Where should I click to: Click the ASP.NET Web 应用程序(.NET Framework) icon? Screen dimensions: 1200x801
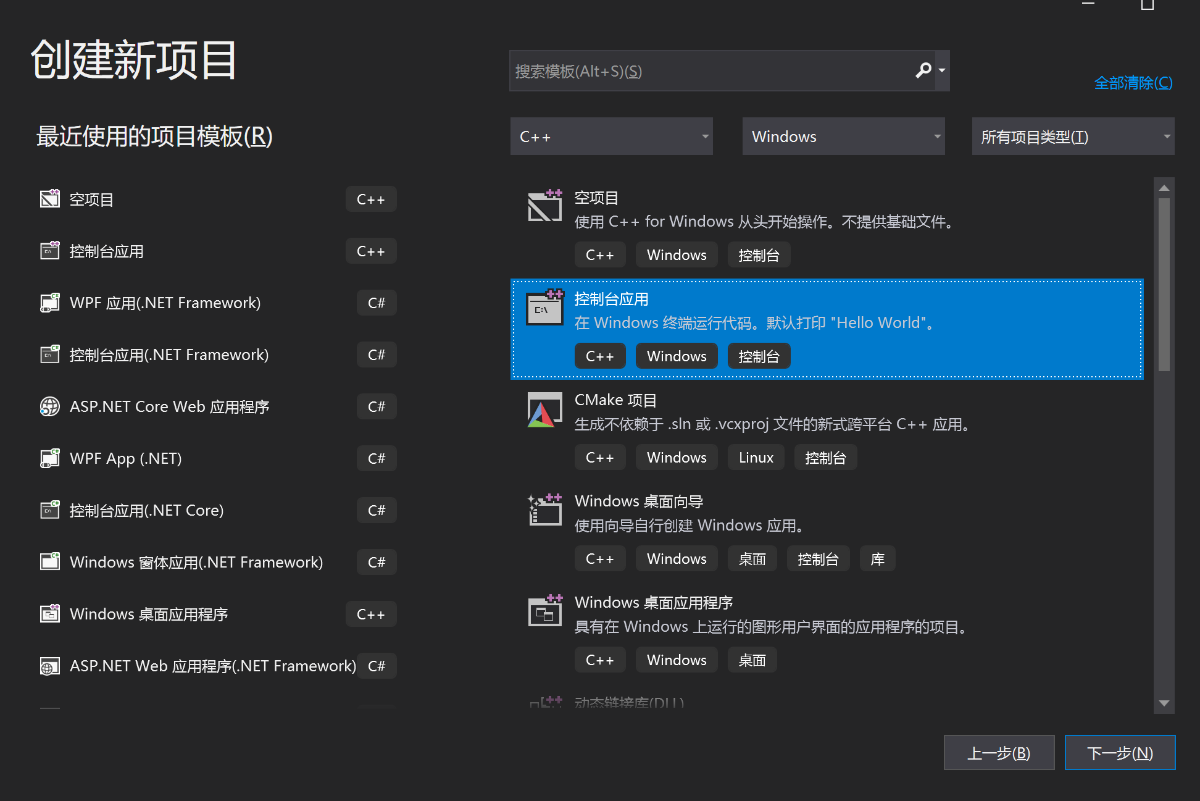point(50,666)
